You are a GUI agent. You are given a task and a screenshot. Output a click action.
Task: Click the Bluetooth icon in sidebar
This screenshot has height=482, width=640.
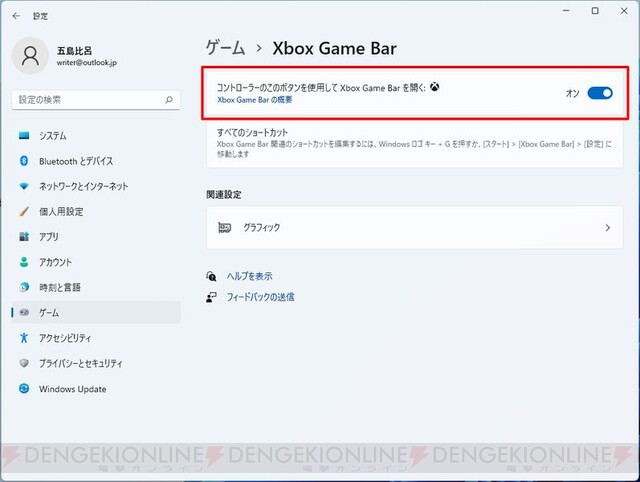(x=24, y=161)
